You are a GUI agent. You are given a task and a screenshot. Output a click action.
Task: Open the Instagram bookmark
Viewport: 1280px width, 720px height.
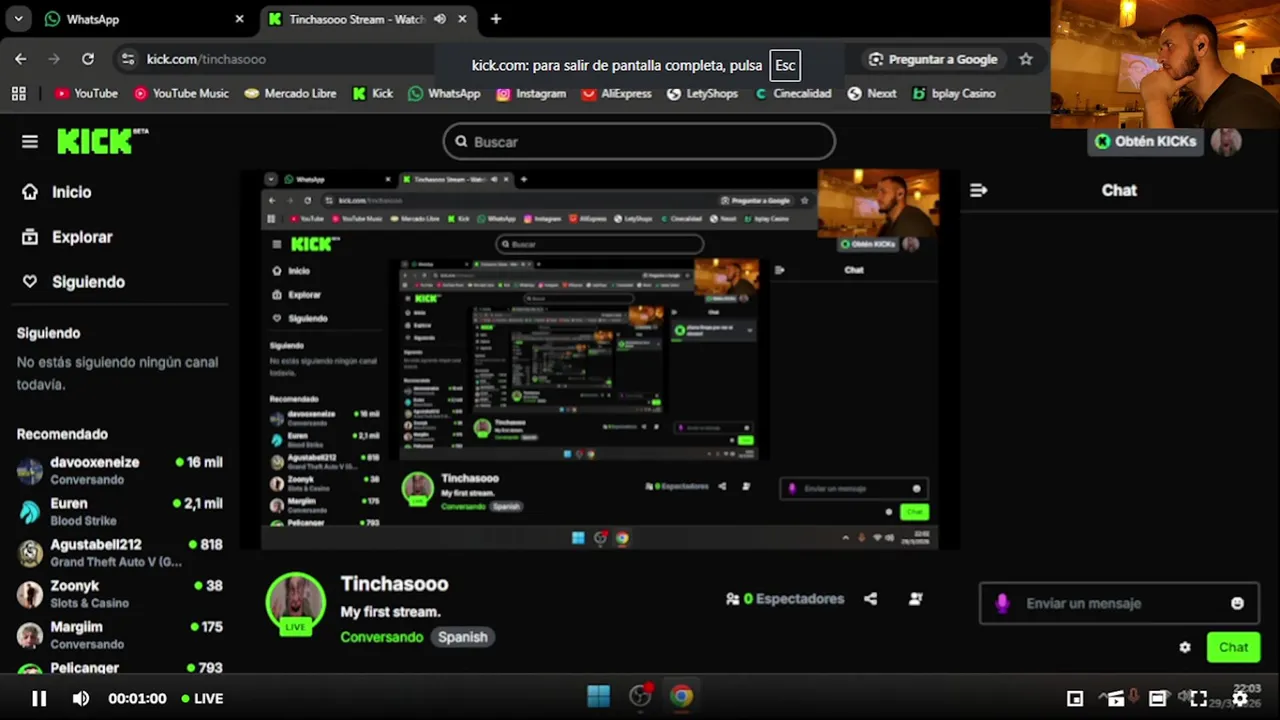531,93
